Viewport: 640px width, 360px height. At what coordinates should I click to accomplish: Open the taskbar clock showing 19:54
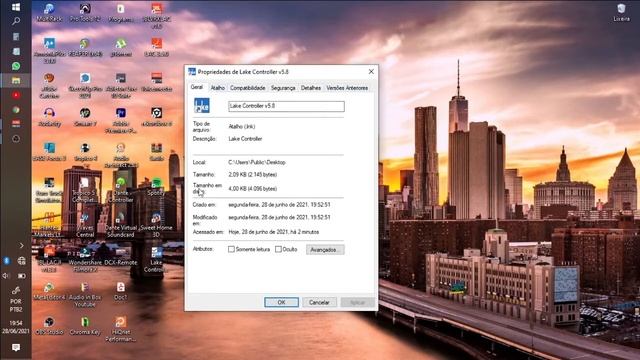[16, 327]
